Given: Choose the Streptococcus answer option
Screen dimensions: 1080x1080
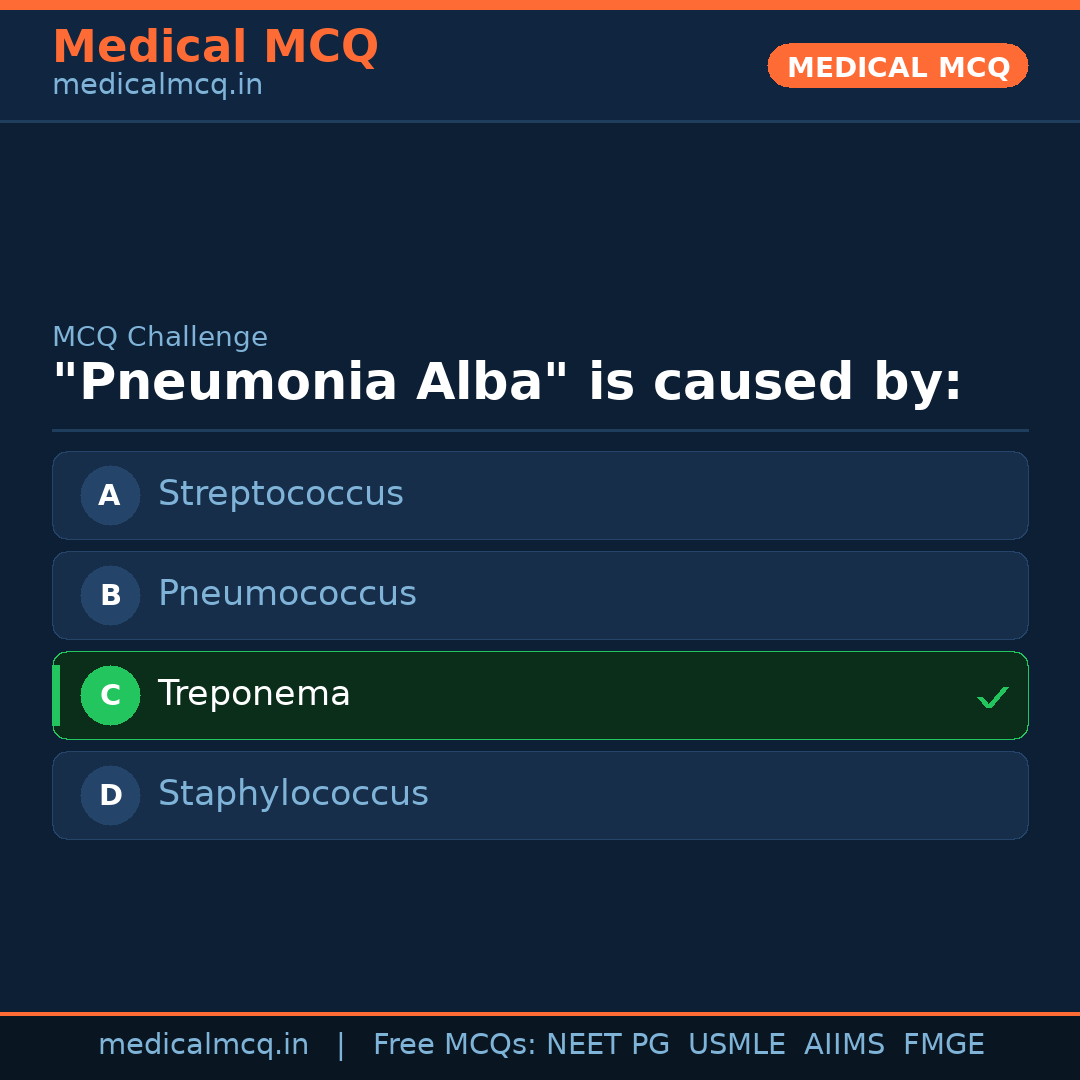Looking at the screenshot, I should click(x=540, y=495).
